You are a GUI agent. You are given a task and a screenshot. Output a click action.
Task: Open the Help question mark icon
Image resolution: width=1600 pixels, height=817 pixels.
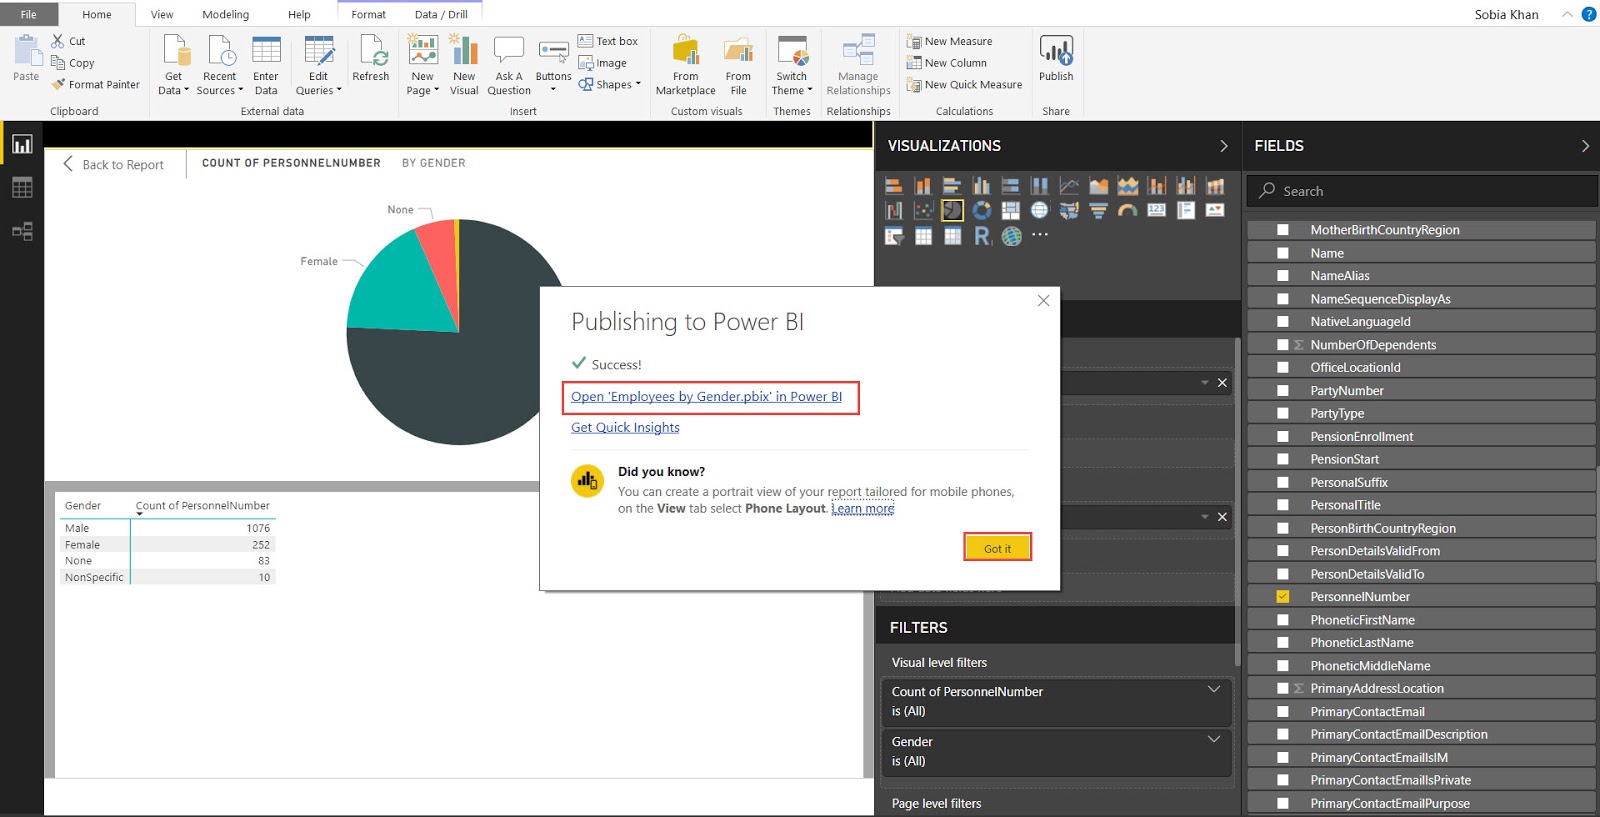tap(1588, 14)
